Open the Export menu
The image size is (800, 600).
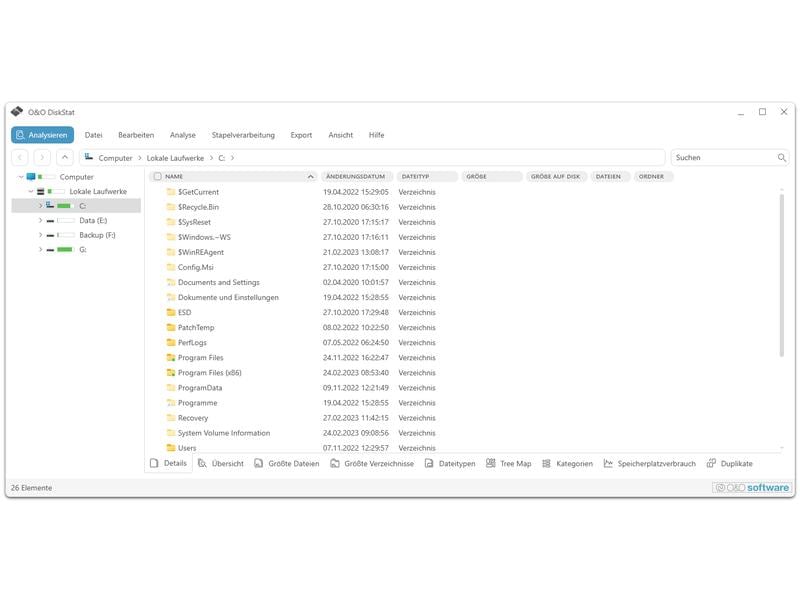pyautogui.click(x=301, y=135)
